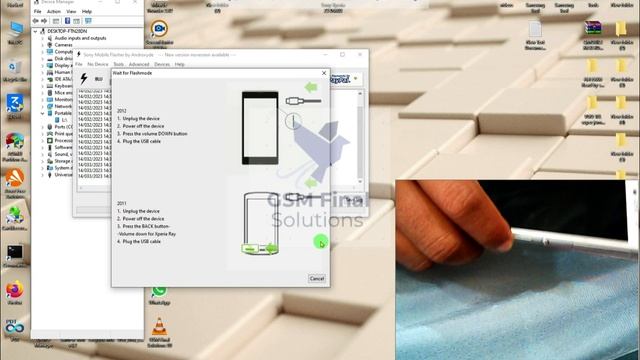The height and width of the screenshot is (360, 640).
Task: Select the Mice category icon in tree
Action: pyautogui.click(x=50, y=93)
